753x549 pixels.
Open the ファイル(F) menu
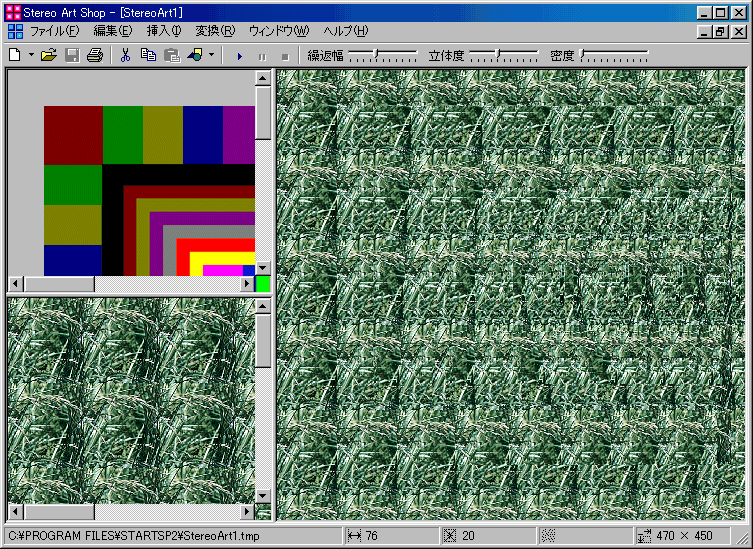click(54, 31)
